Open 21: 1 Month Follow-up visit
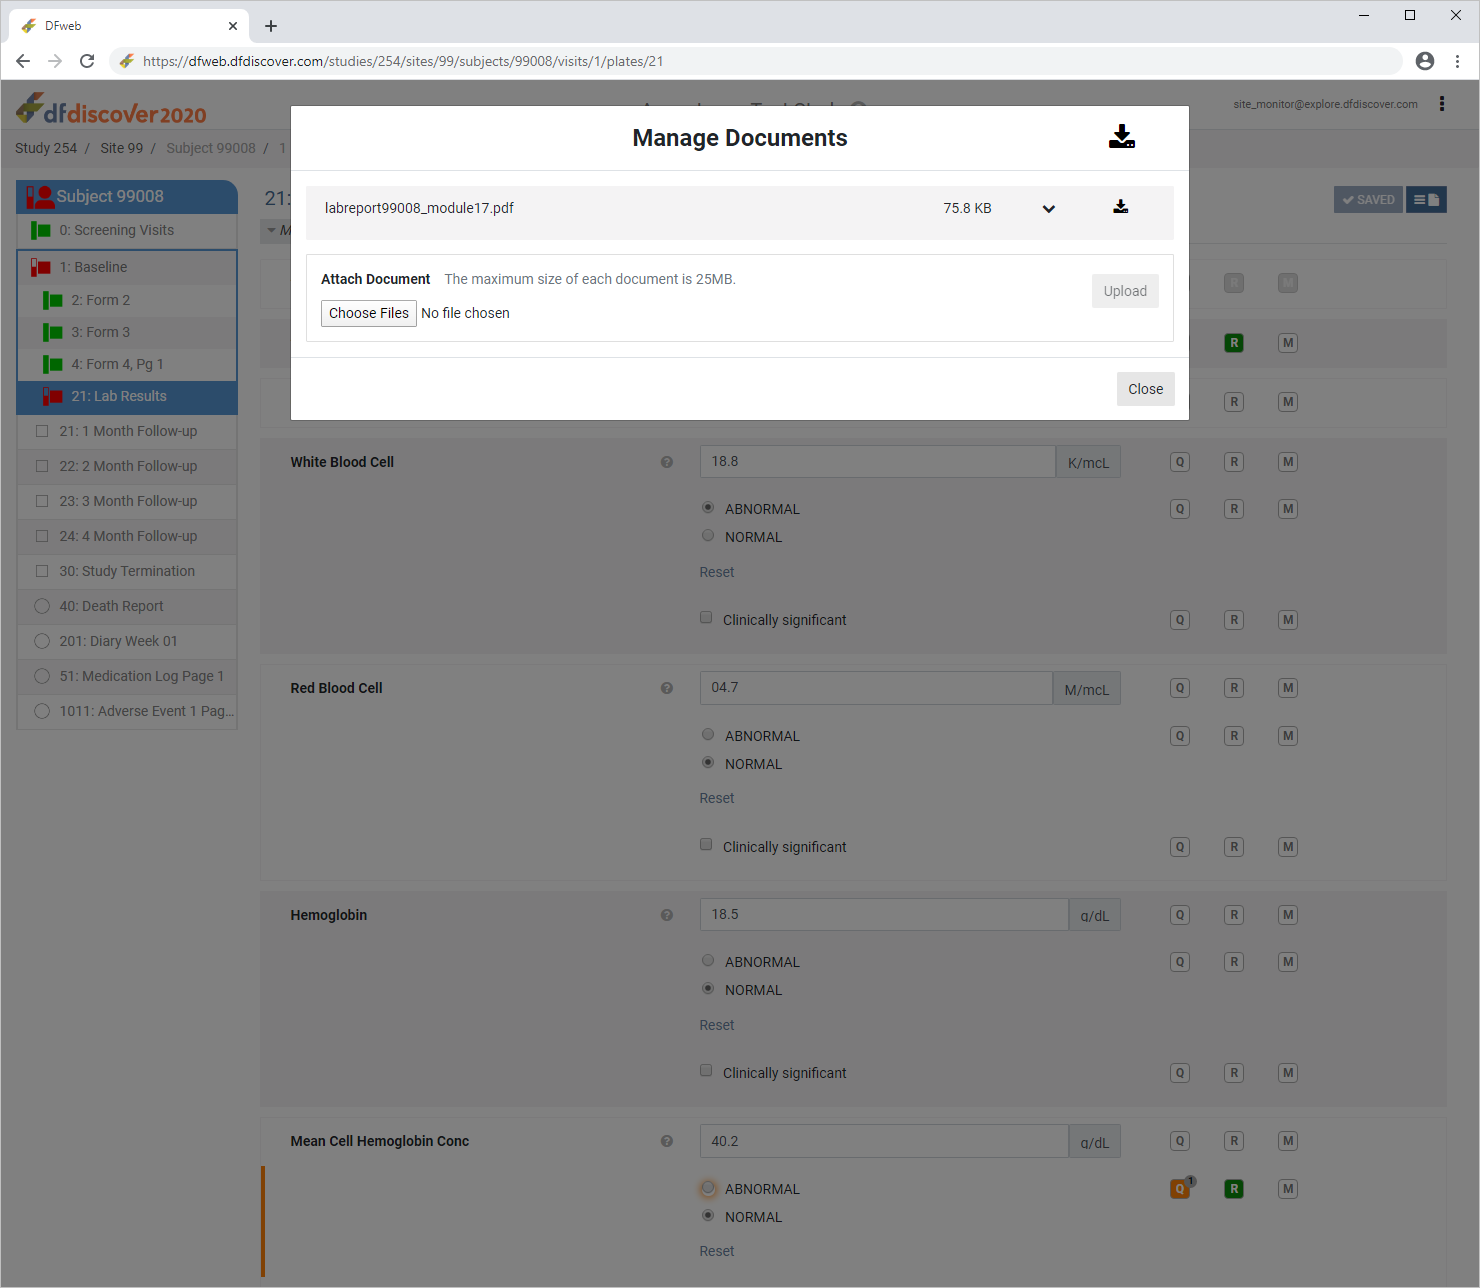This screenshot has height=1288, width=1480. click(128, 431)
